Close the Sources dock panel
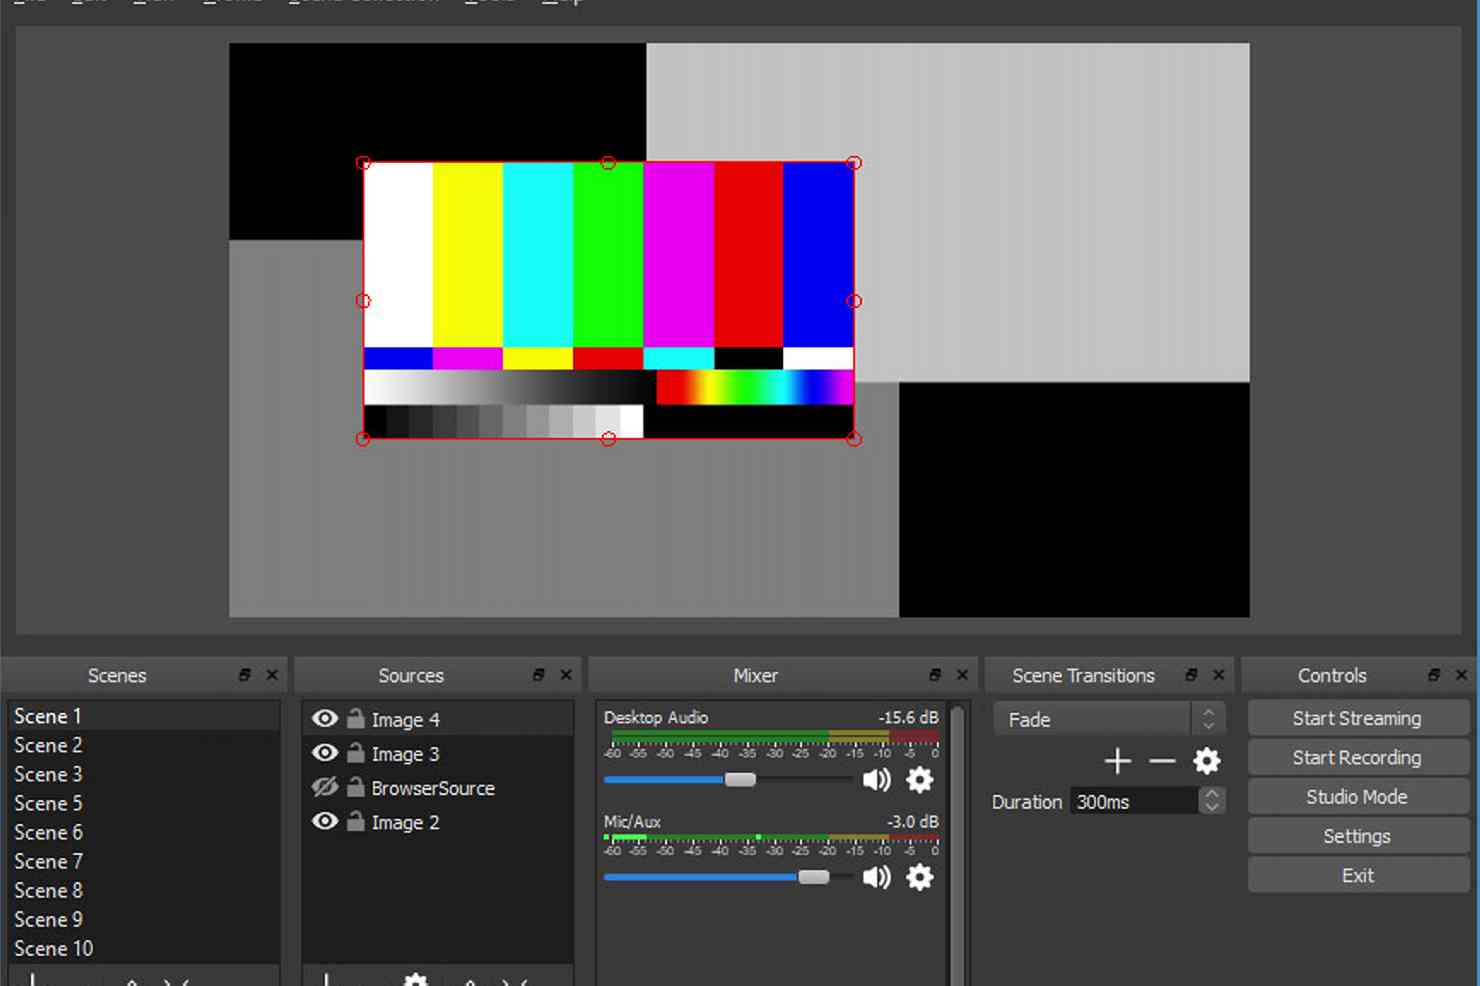Image resolution: width=1480 pixels, height=986 pixels. [566, 675]
